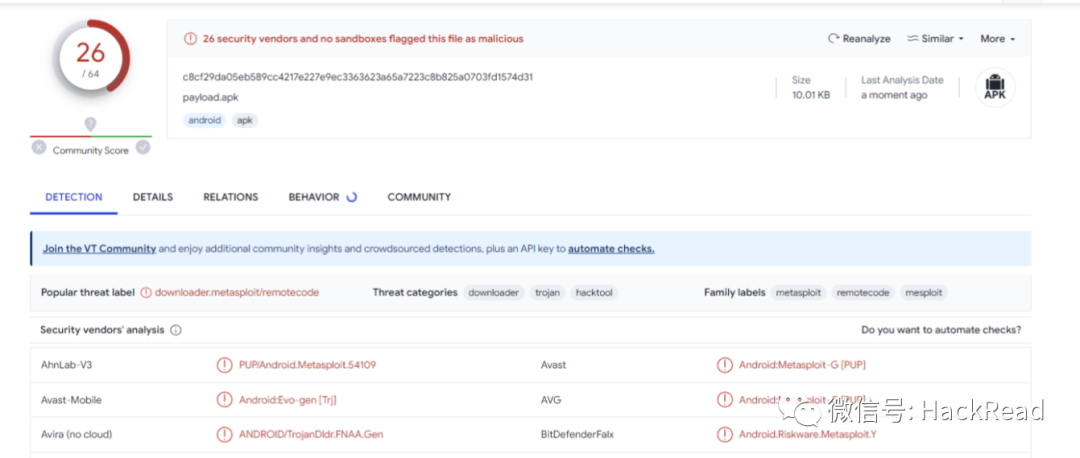Click alert icon in Avast row
Viewport: 1080px width, 458px height.
point(725,365)
